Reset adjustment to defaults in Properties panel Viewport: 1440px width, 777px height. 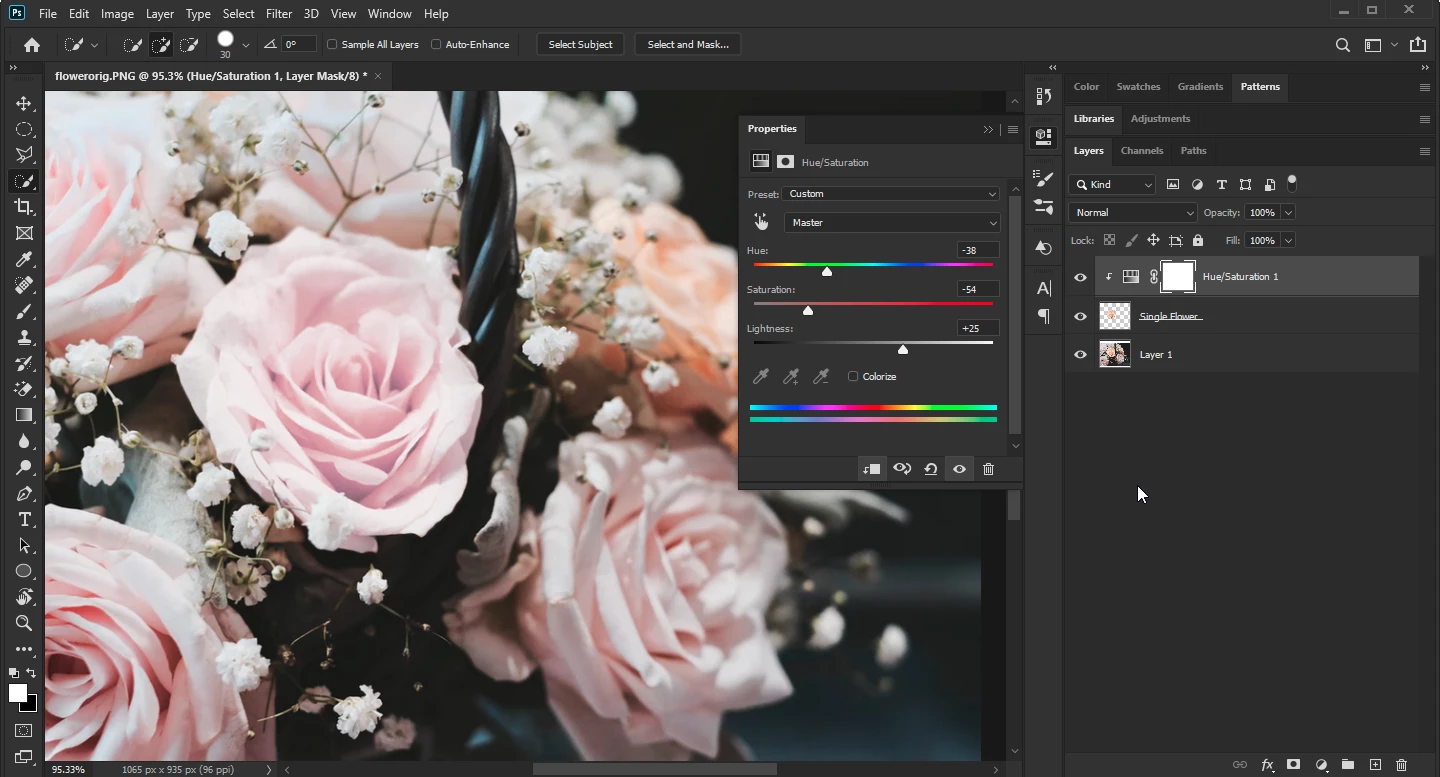(930, 469)
